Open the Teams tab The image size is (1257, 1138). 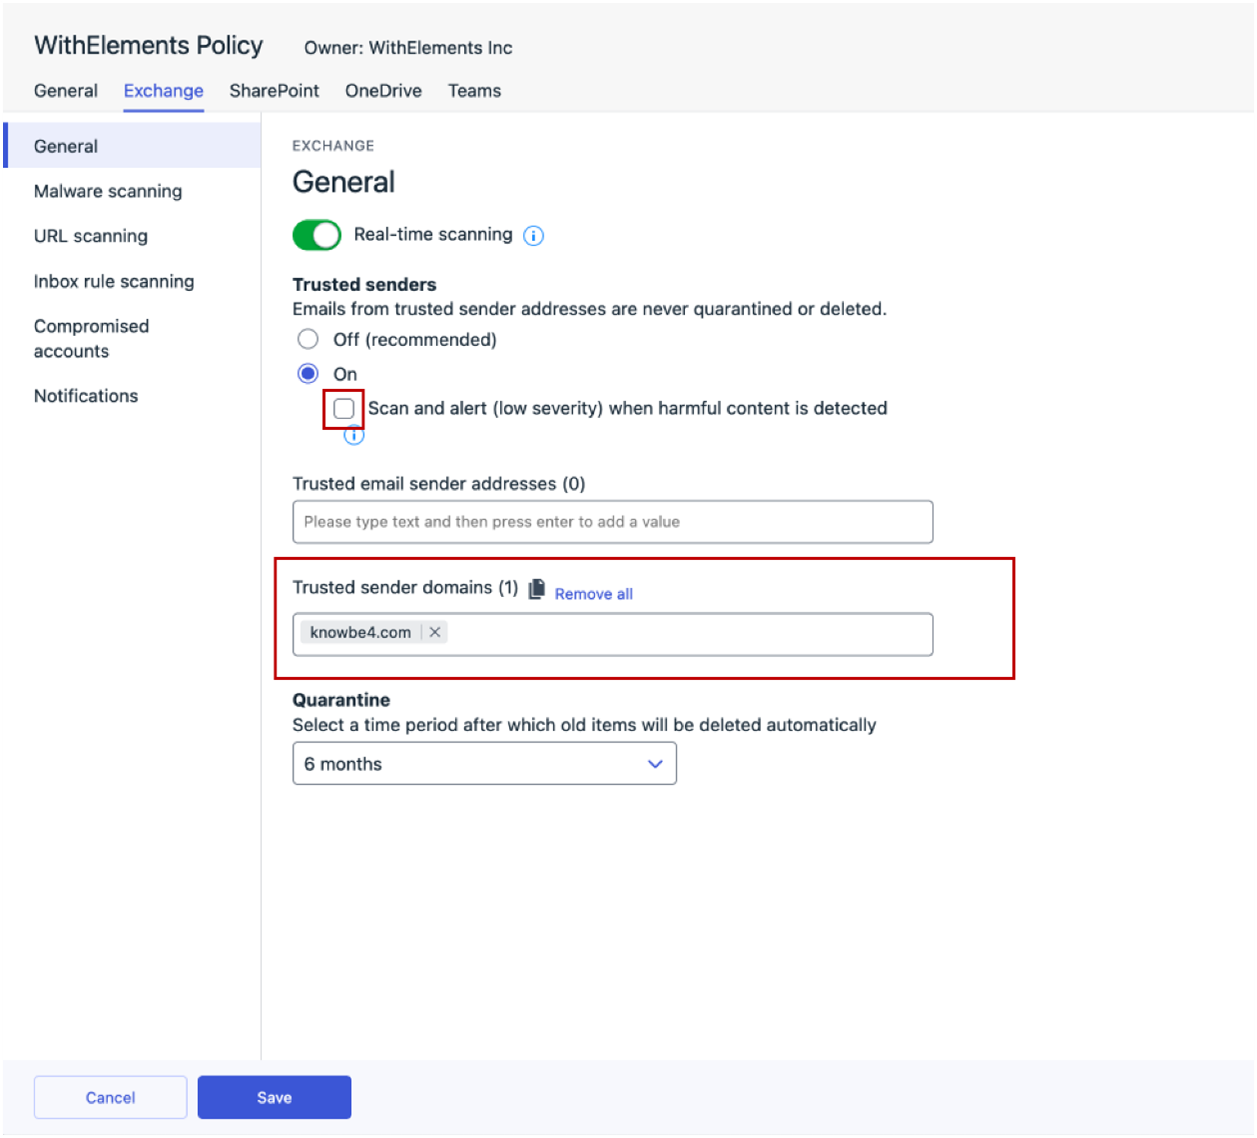[x=474, y=91]
